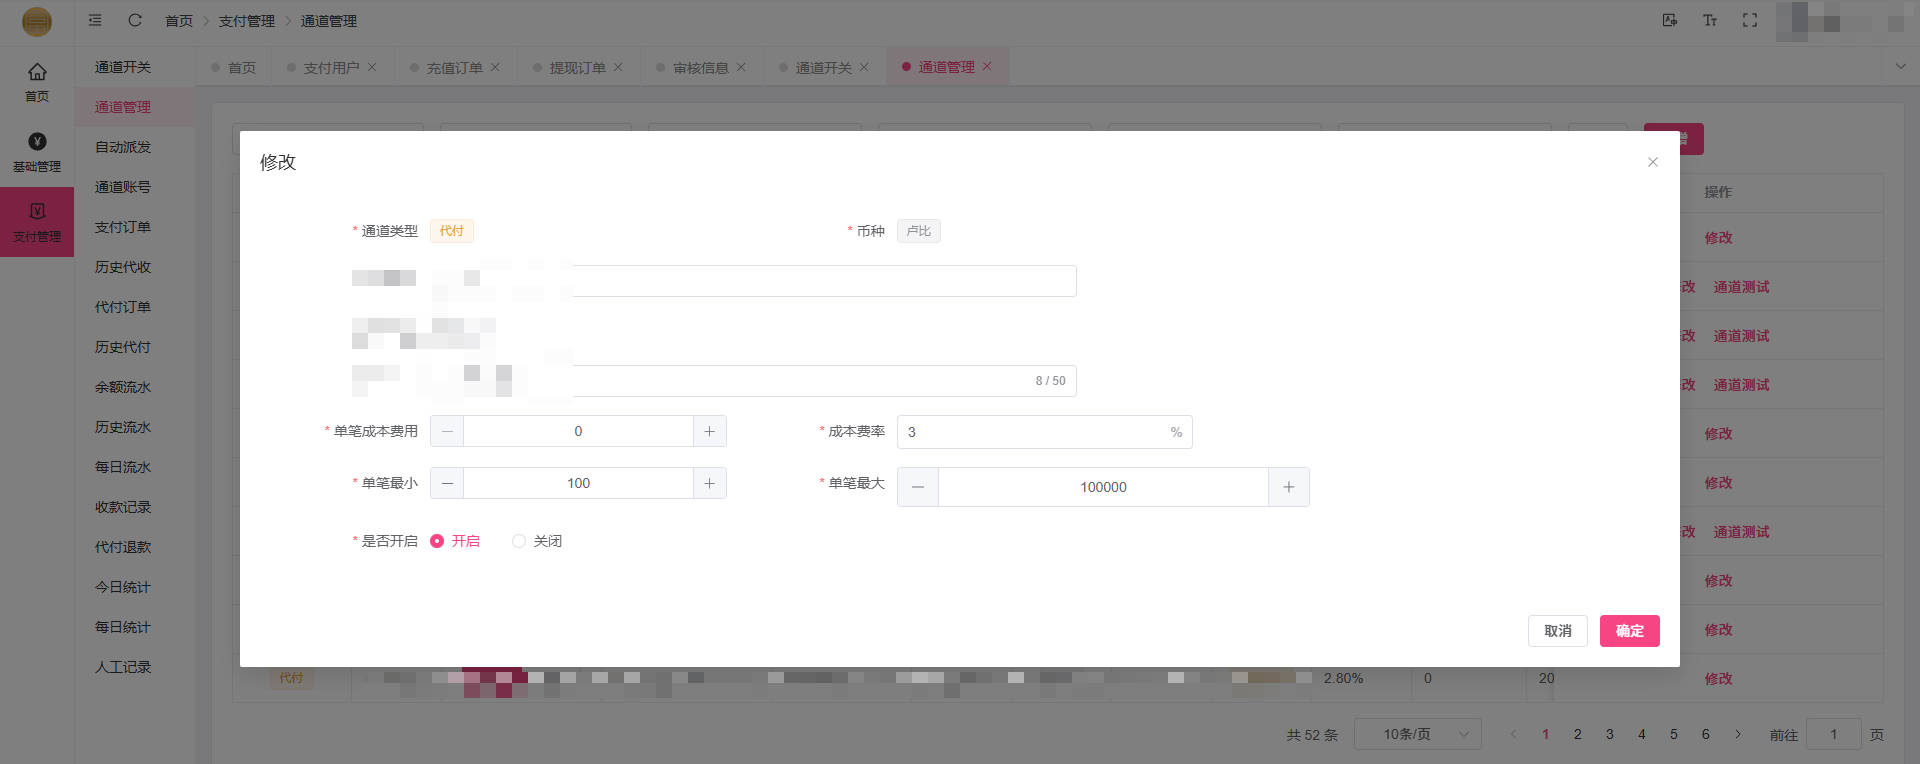Click the 确定 button
This screenshot has width=1920, height=764.
tap(1629, 631)
